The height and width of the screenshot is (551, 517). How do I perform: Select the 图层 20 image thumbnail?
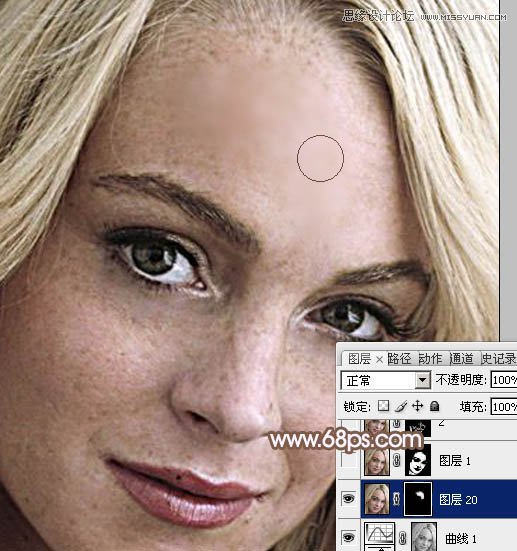pyautogui.click(x=377, y=499)
